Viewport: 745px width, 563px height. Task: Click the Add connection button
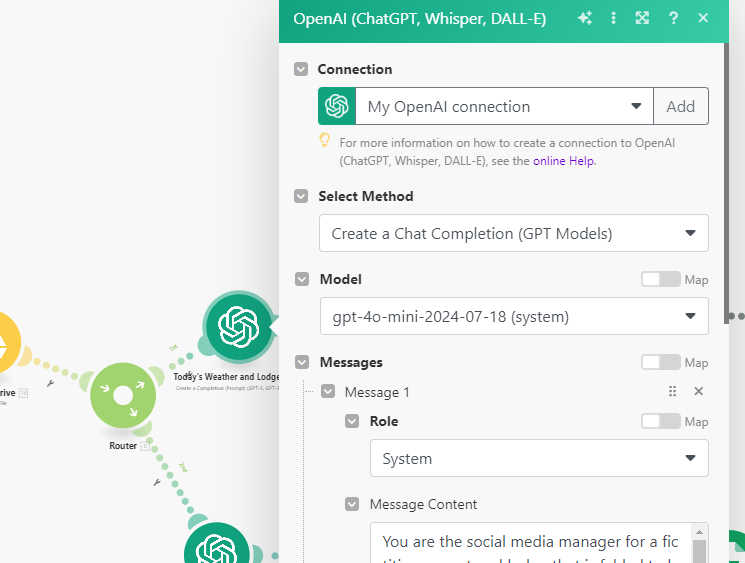click(x=680, y=106)
